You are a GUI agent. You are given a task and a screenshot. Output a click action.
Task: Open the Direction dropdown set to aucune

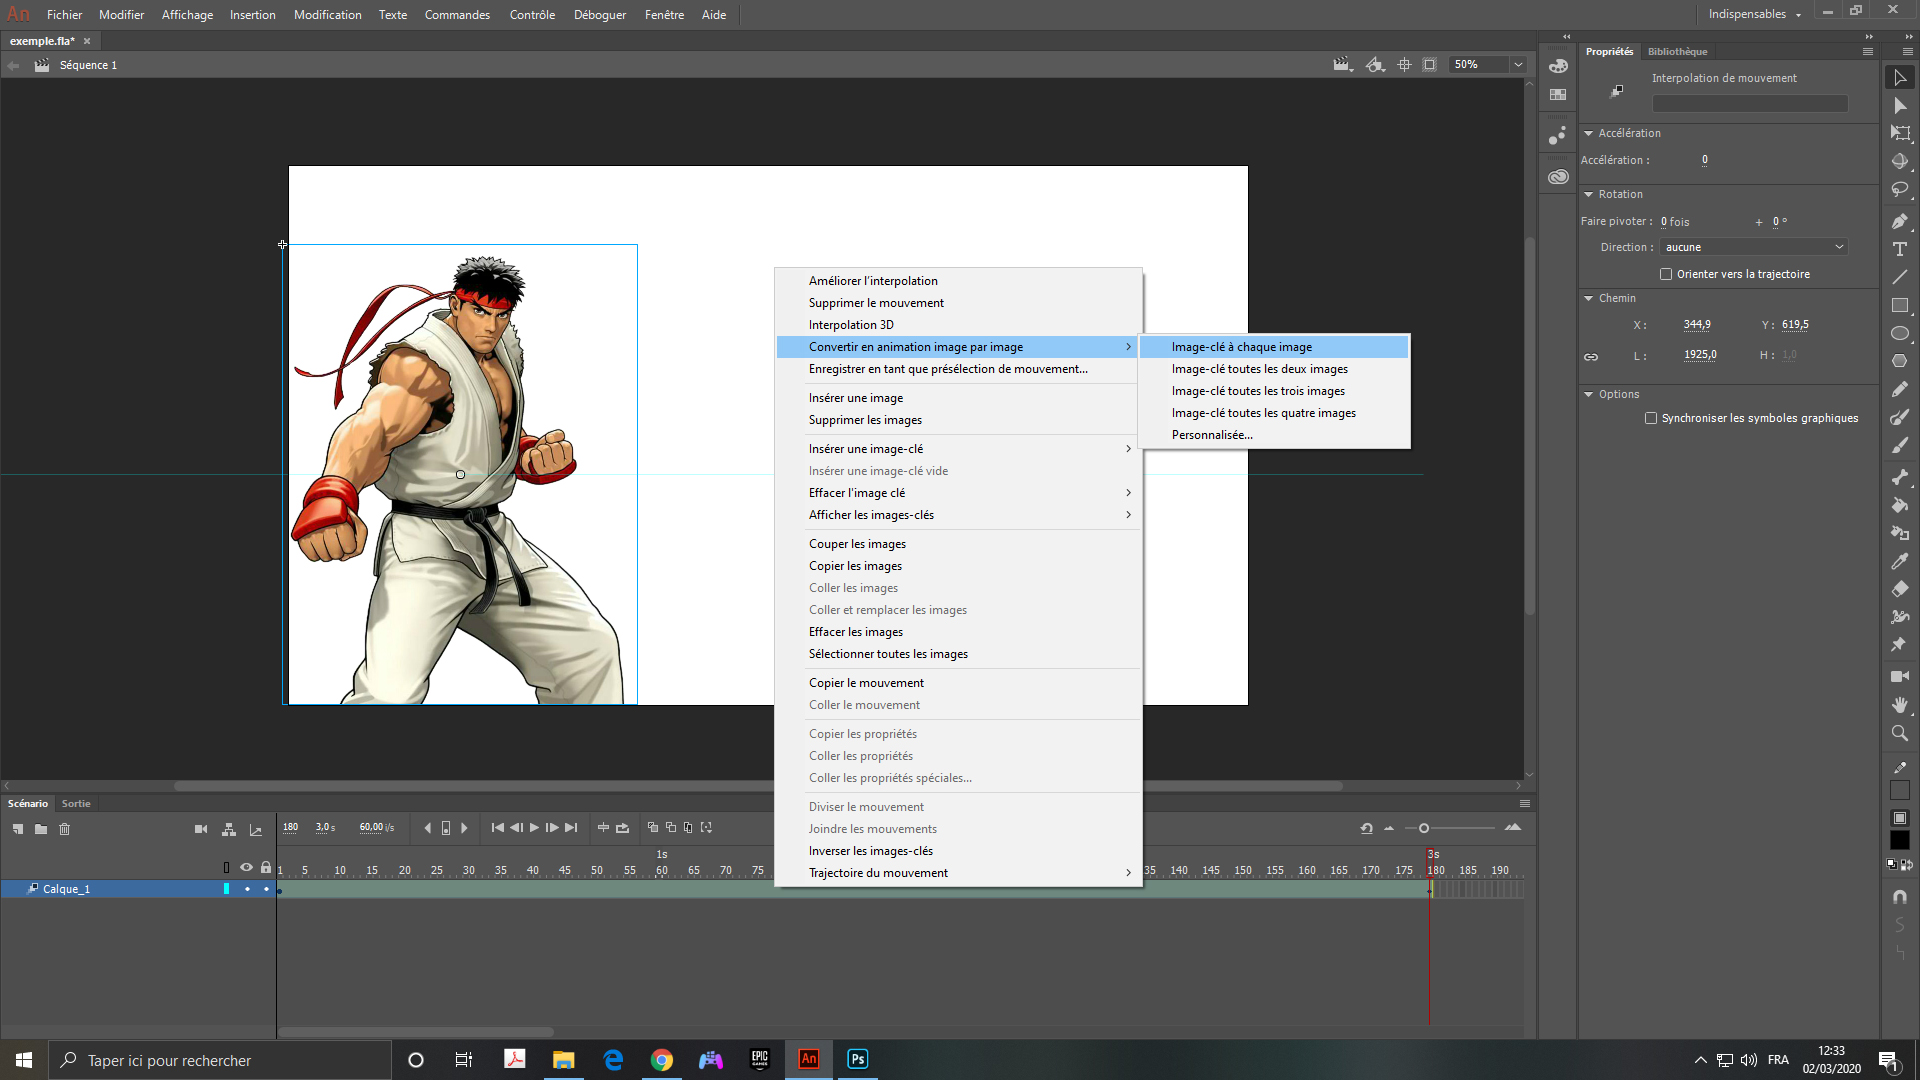coord(1754,247)
